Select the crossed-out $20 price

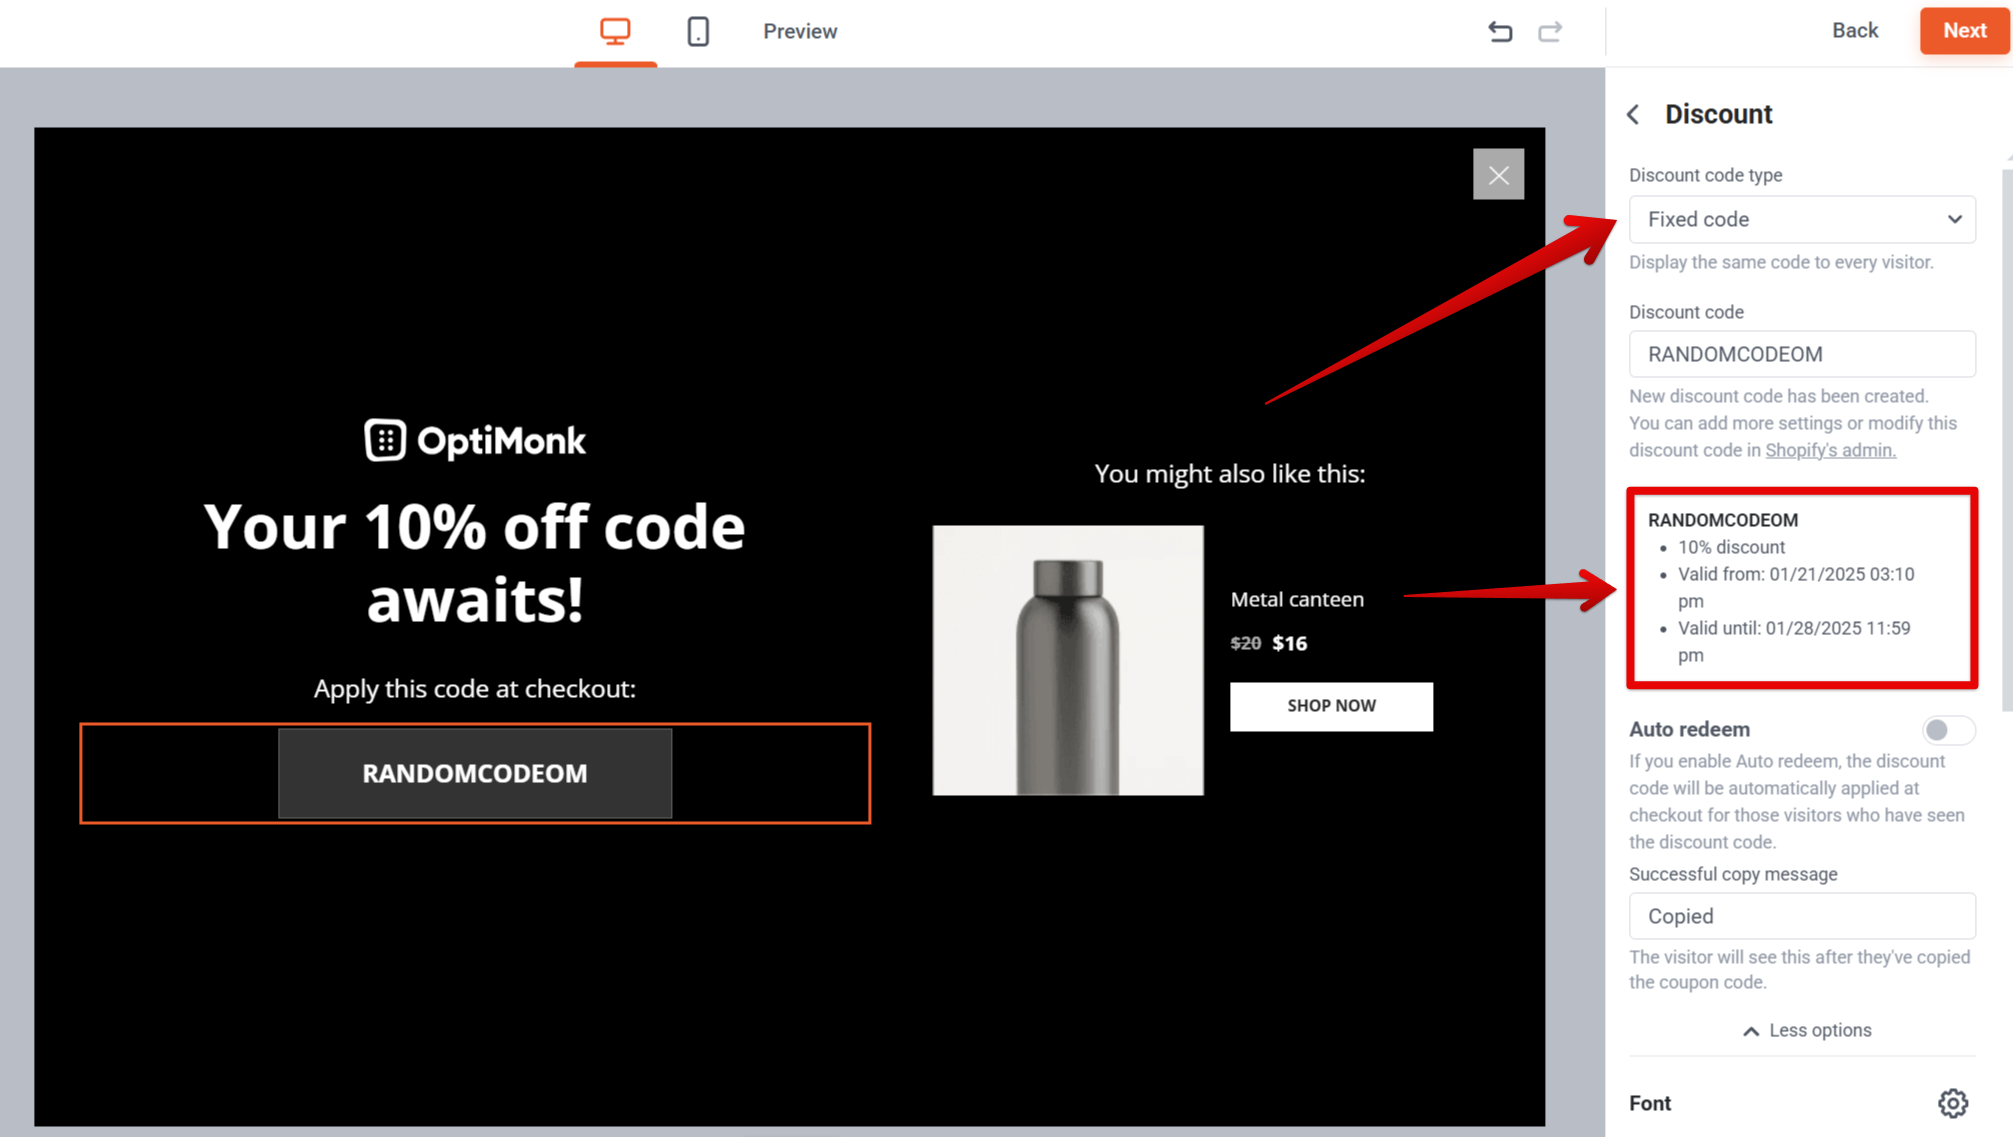[1245, 643]
